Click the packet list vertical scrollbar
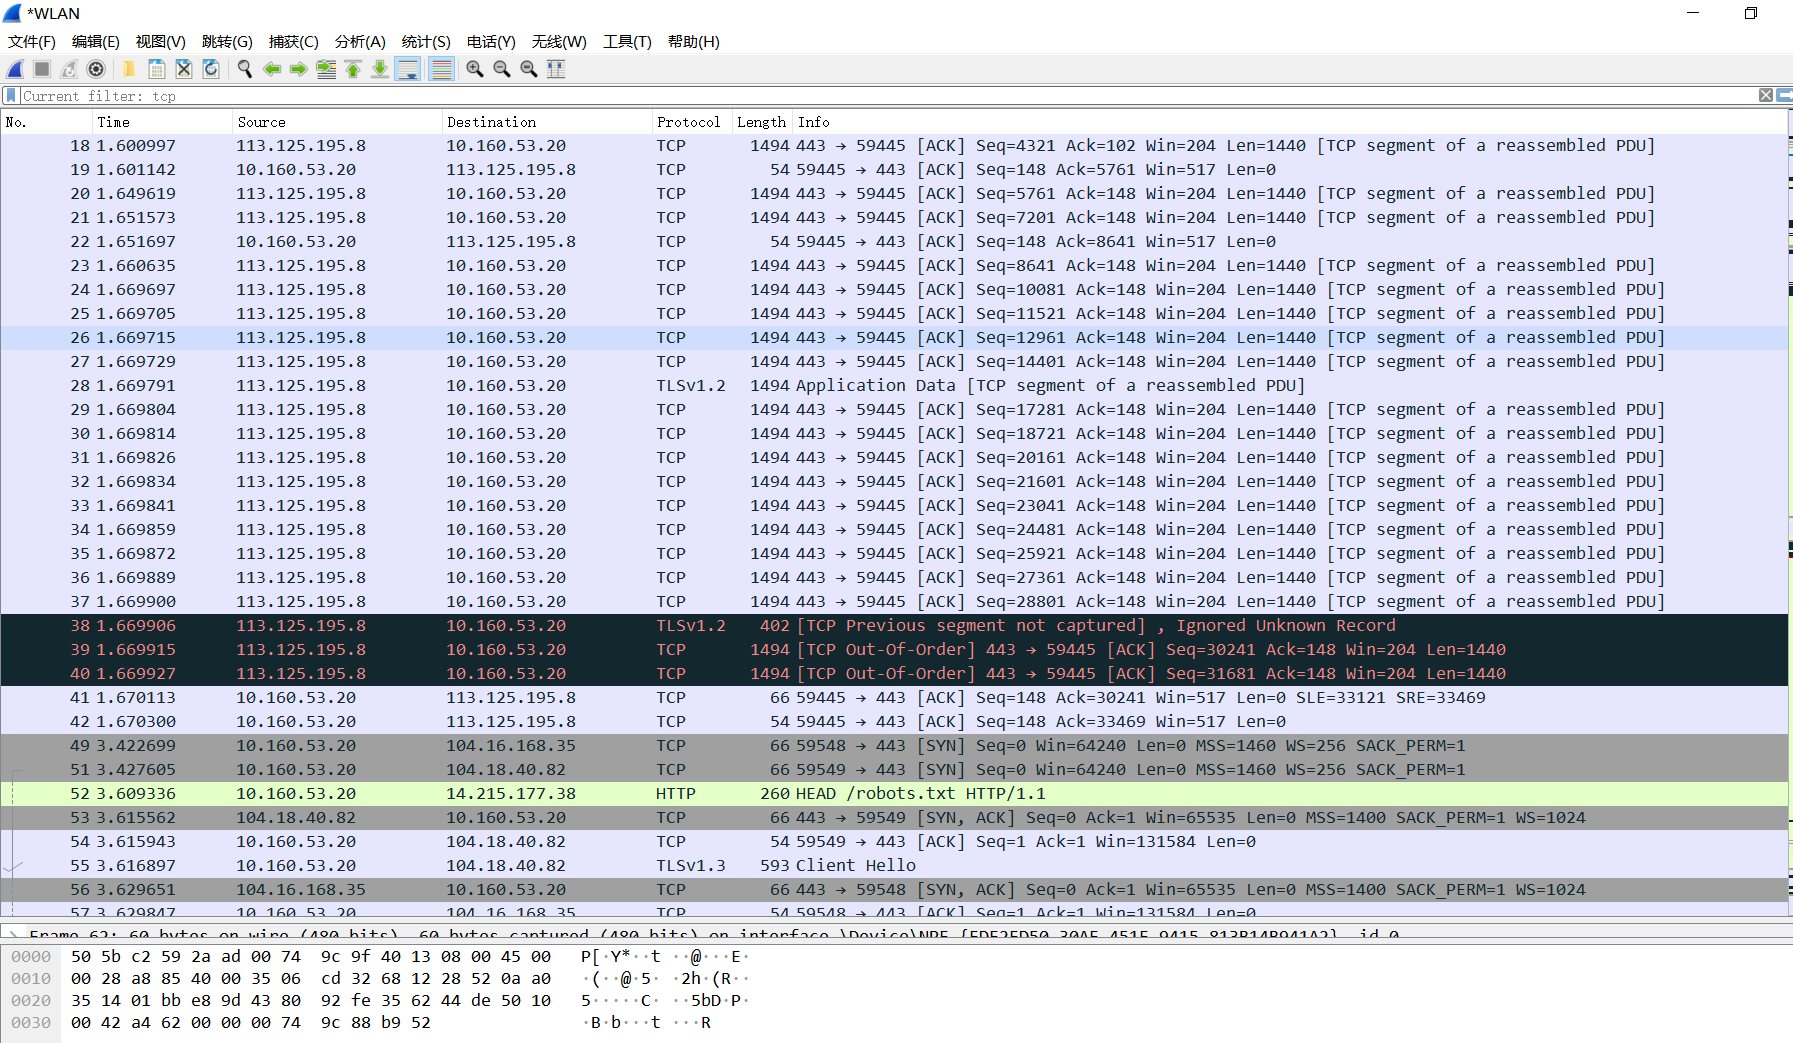 point(1790,514)
